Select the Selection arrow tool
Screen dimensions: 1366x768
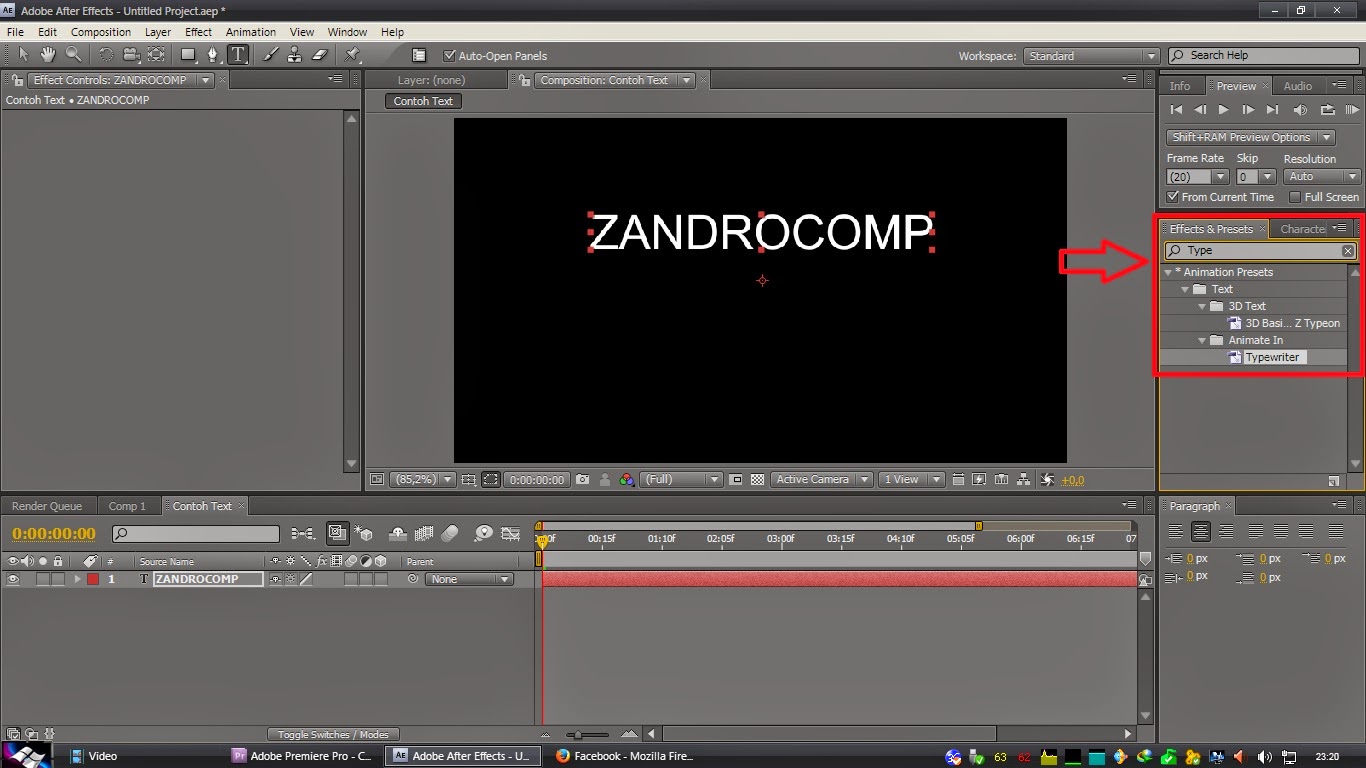pos(23,55)
